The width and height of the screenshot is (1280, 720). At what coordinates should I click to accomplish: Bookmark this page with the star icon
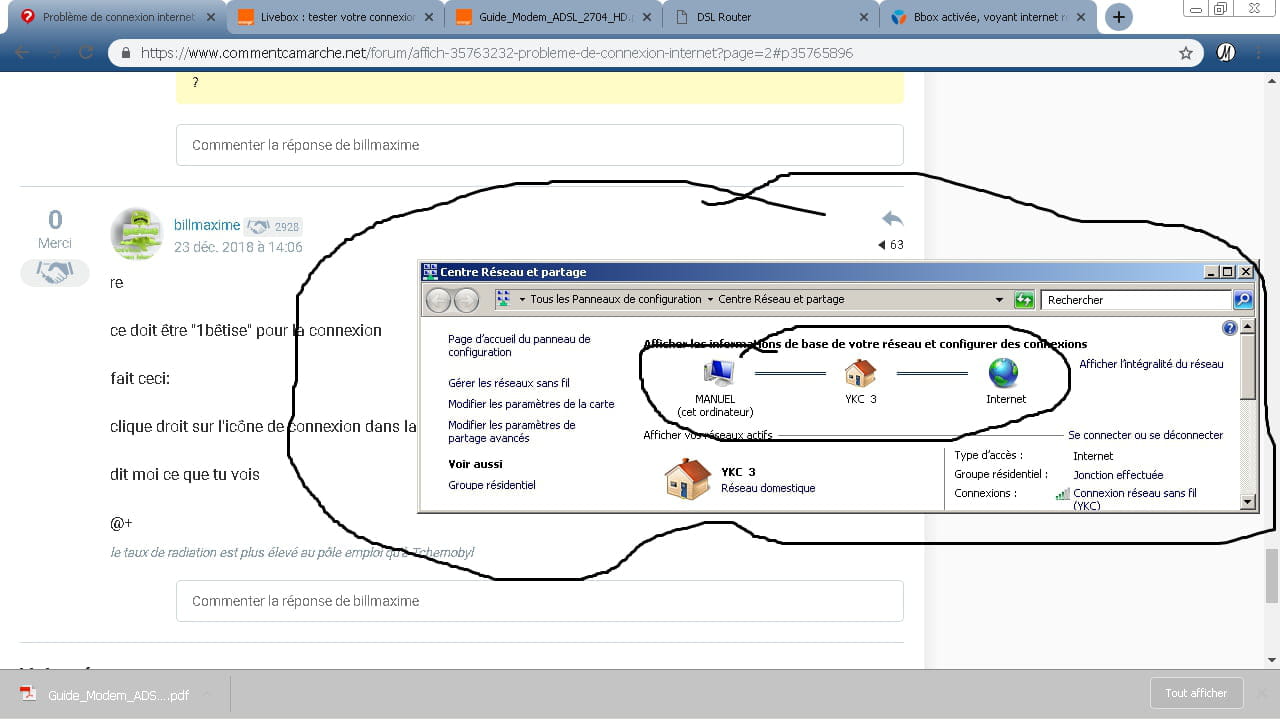[x=1186, y=53]
